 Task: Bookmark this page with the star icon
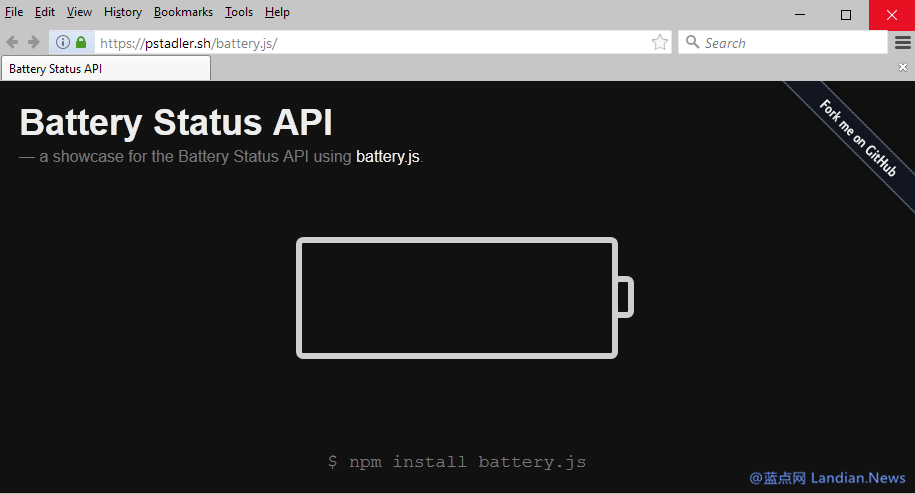pos(660,42)
